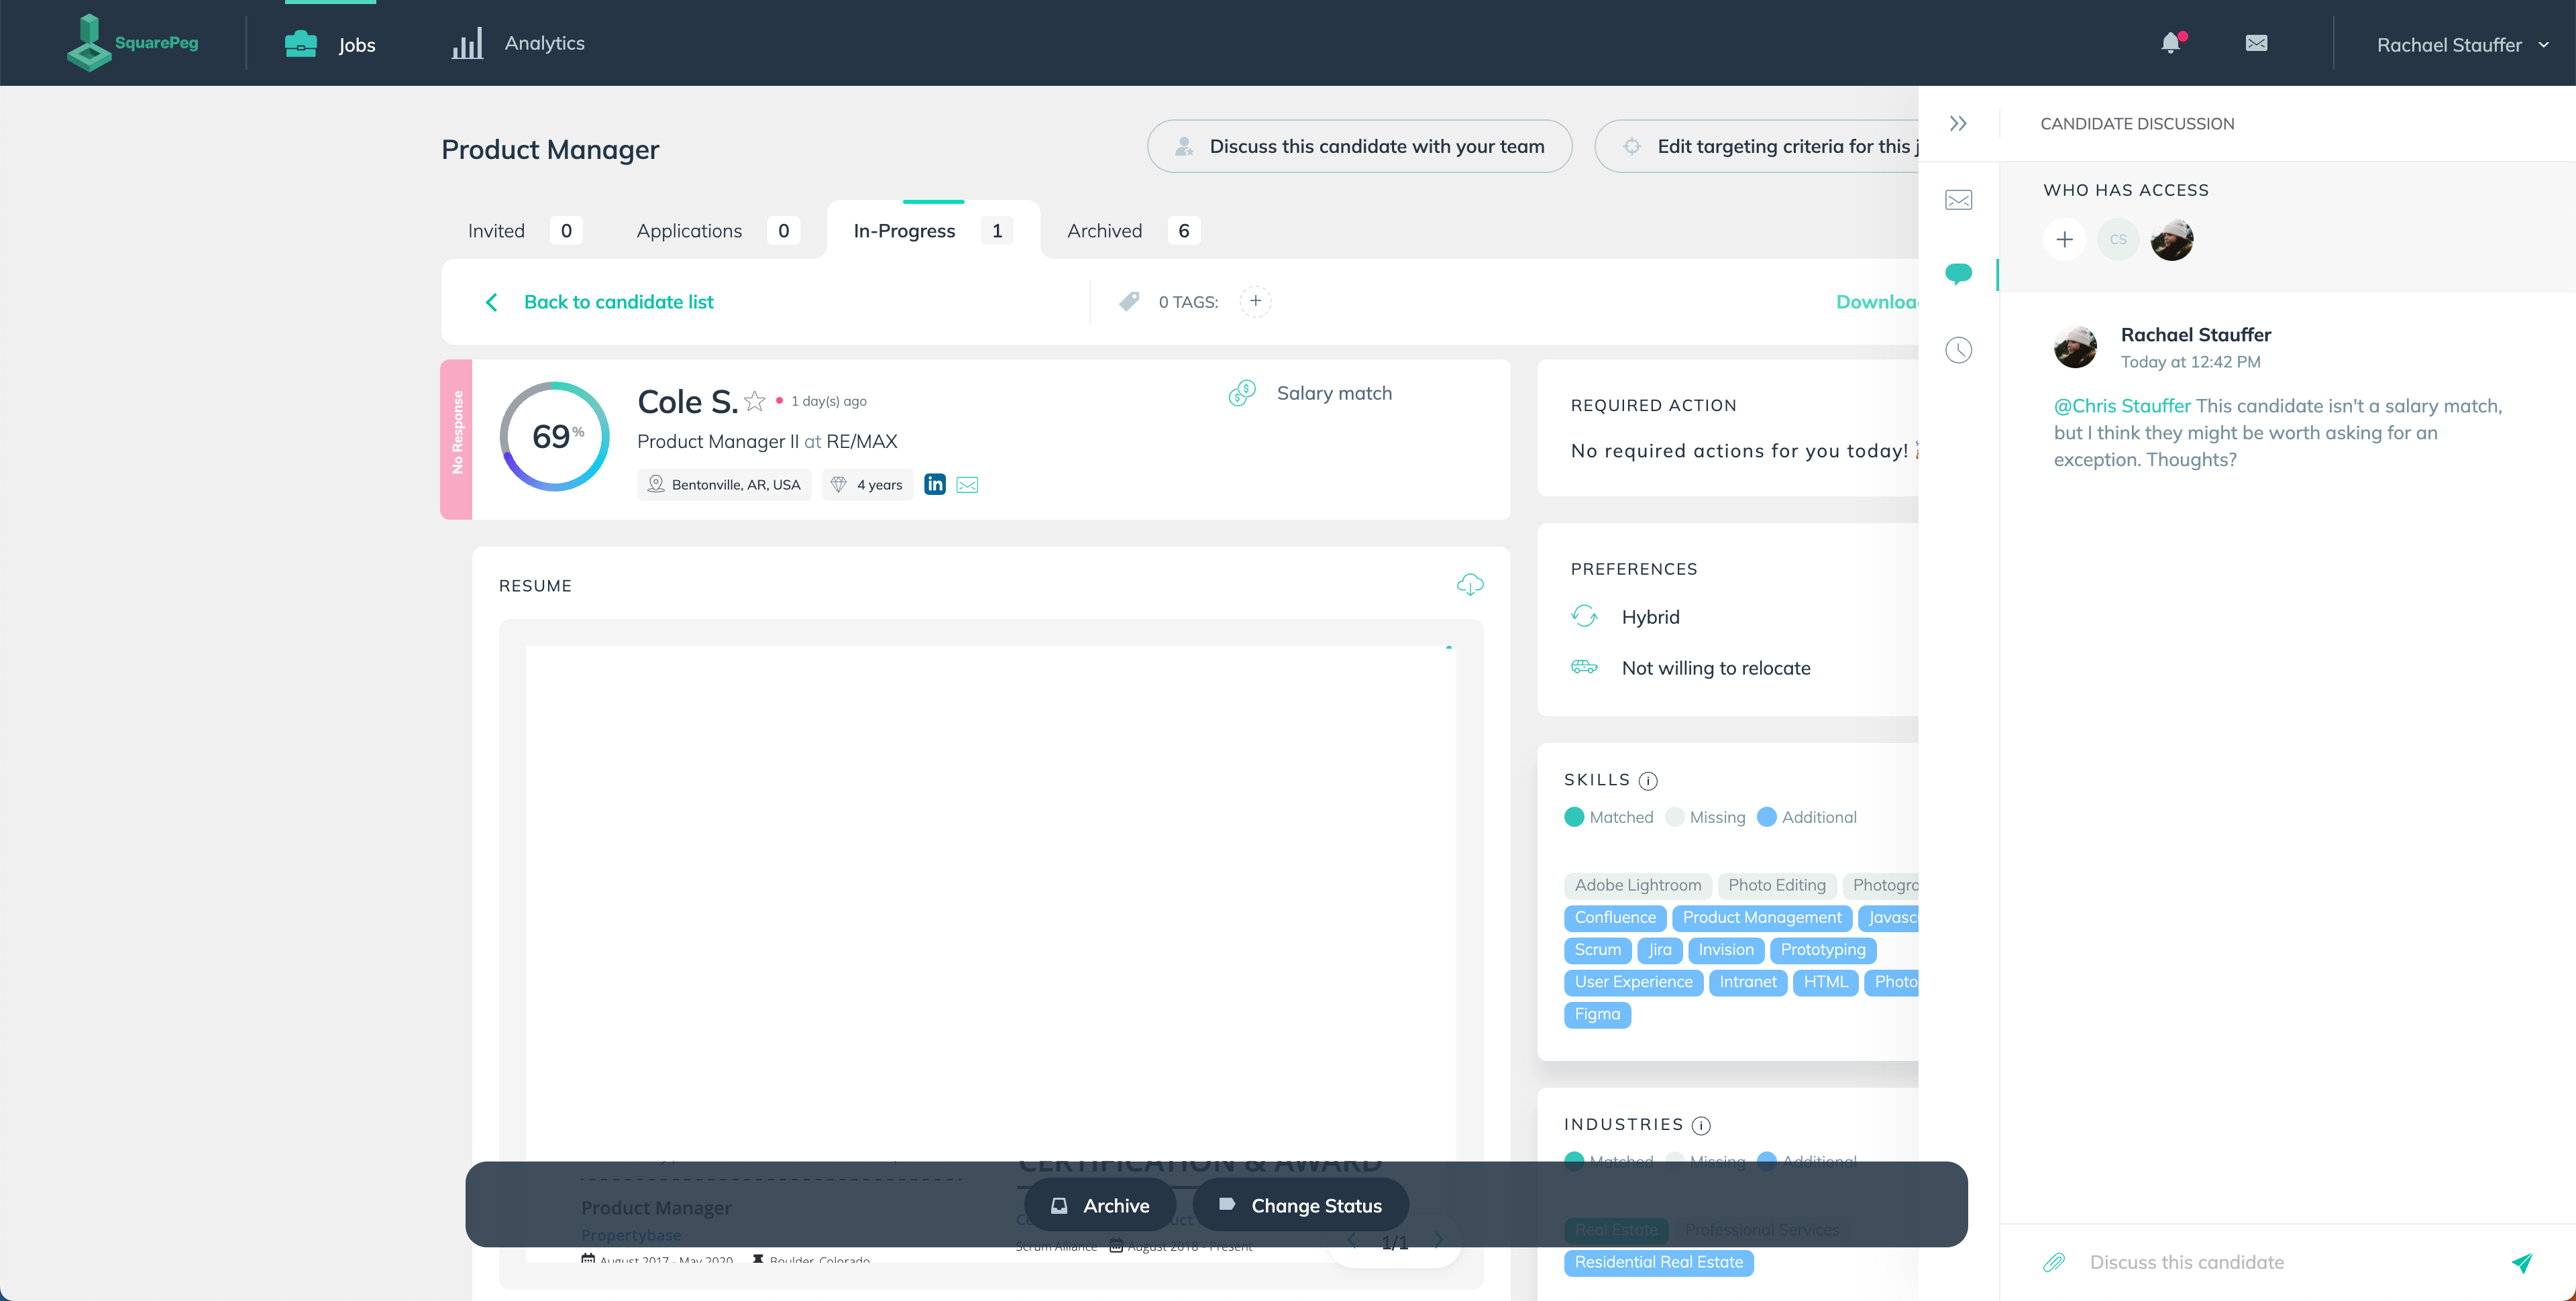Viewport: 2576px width, 1301px height.
Task: Add a person to who has access
Action: coord(2064,240)
